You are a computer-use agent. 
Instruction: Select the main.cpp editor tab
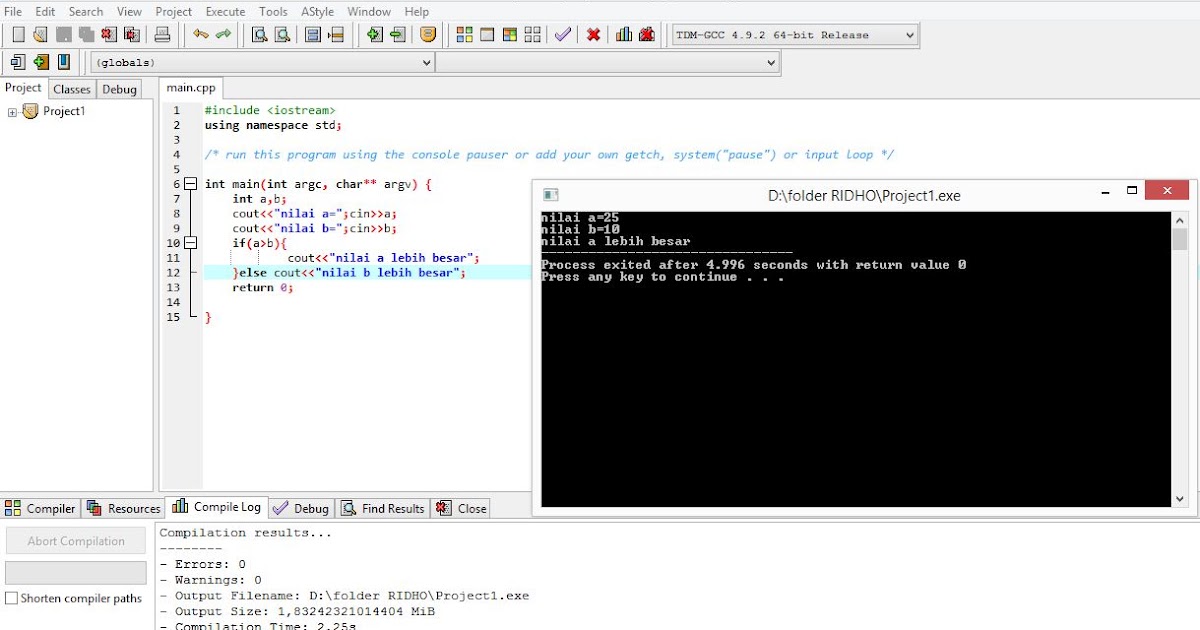[191, 88]
